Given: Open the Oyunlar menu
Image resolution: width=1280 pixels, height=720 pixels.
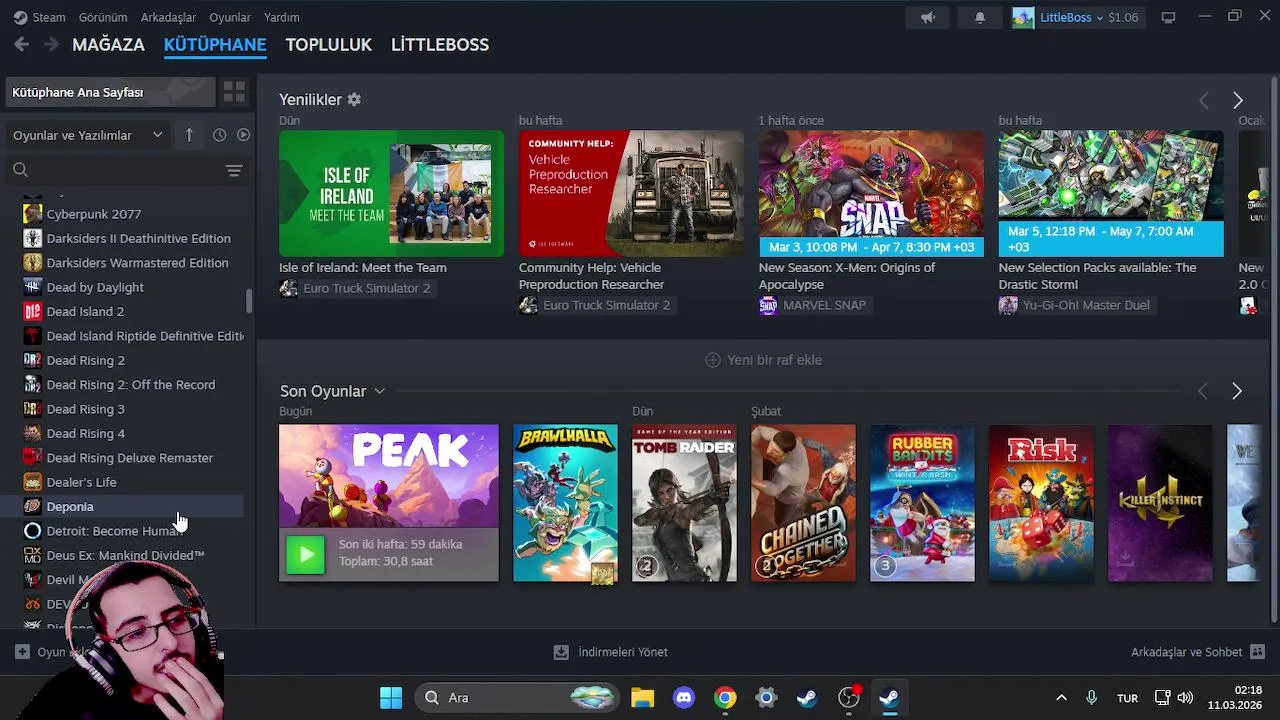Looking at the screenshot, I should (230, 17).
